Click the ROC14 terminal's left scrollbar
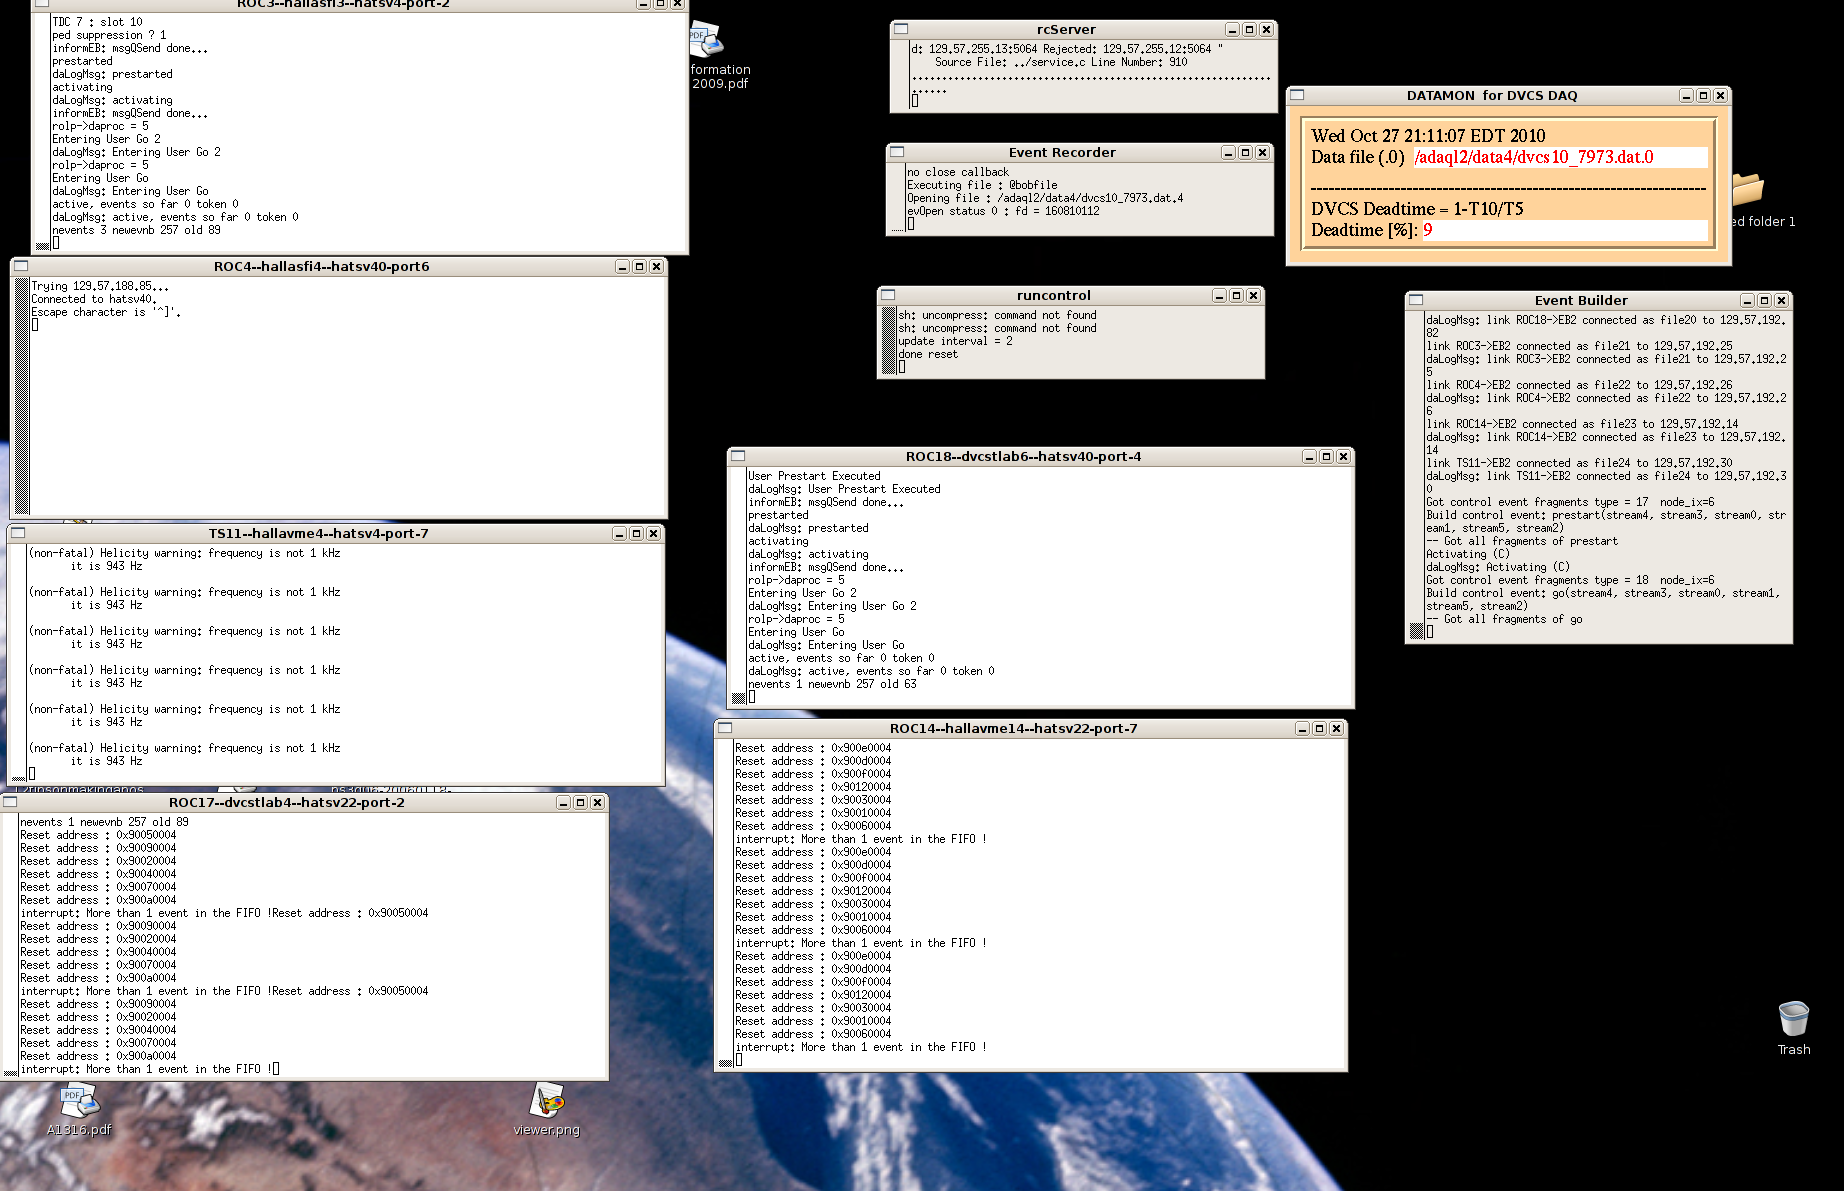This screenshot has width=1844, height=1191. [725, 904]
